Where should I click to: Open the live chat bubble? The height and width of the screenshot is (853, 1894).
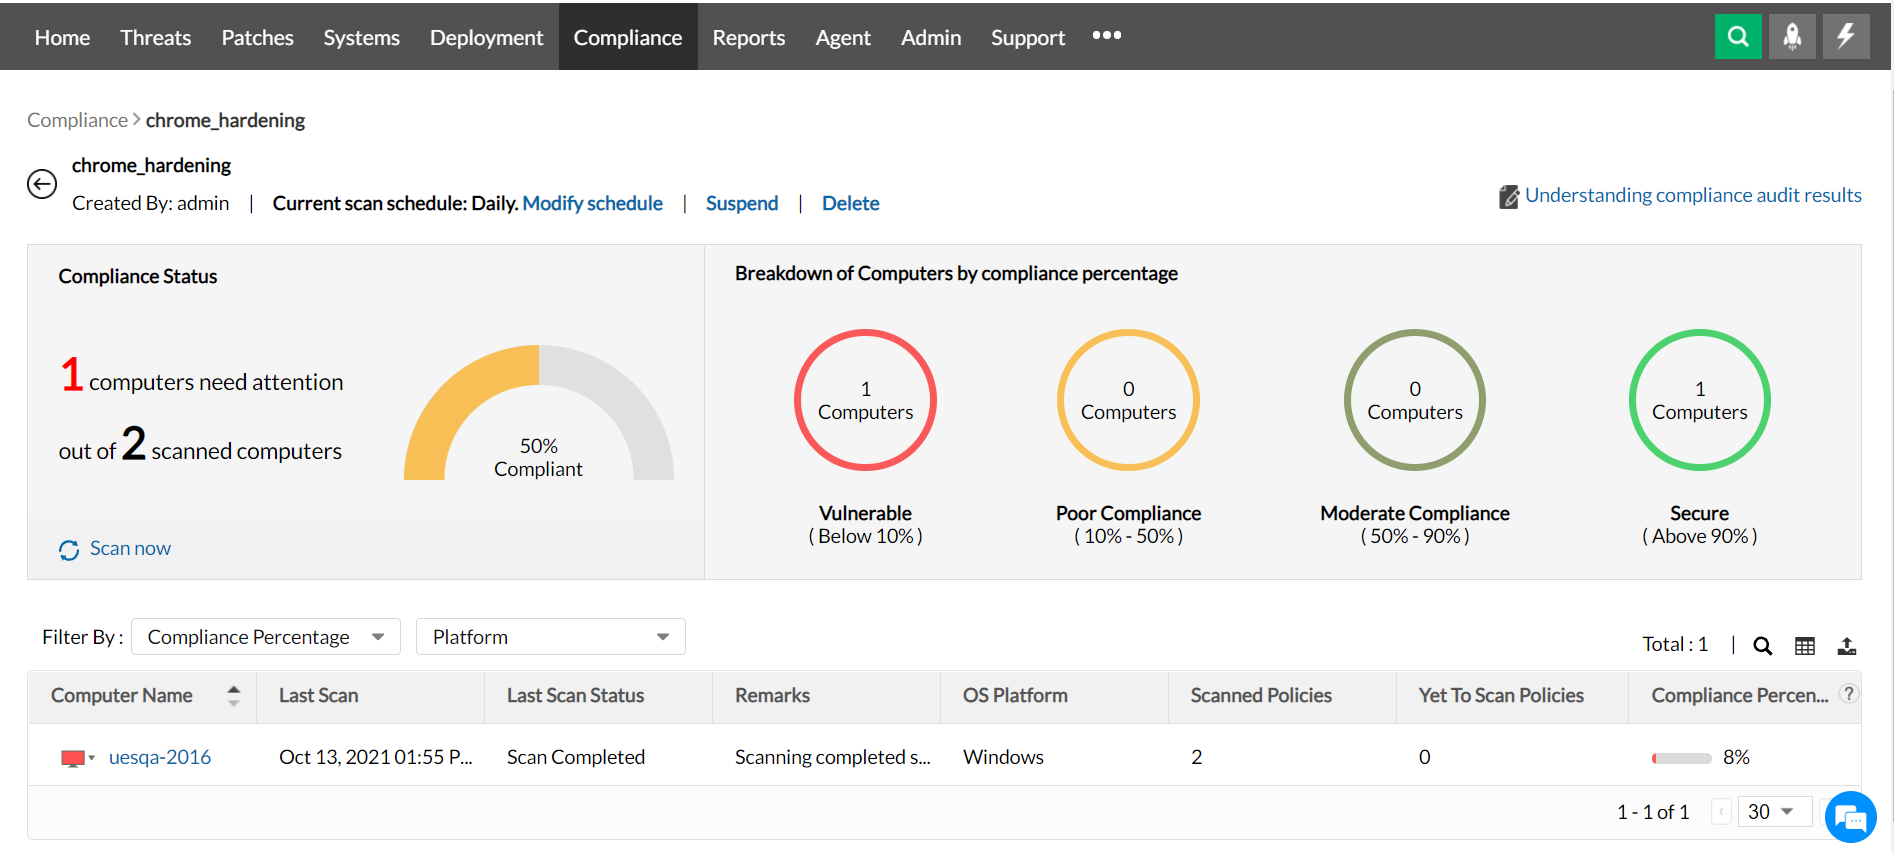click(x=1850, y=818)
